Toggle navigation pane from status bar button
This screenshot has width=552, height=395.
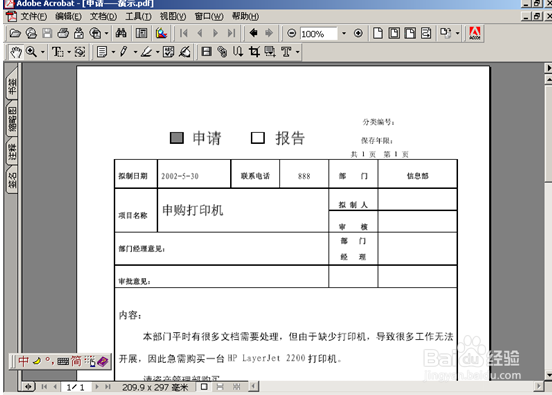(28, 387)
